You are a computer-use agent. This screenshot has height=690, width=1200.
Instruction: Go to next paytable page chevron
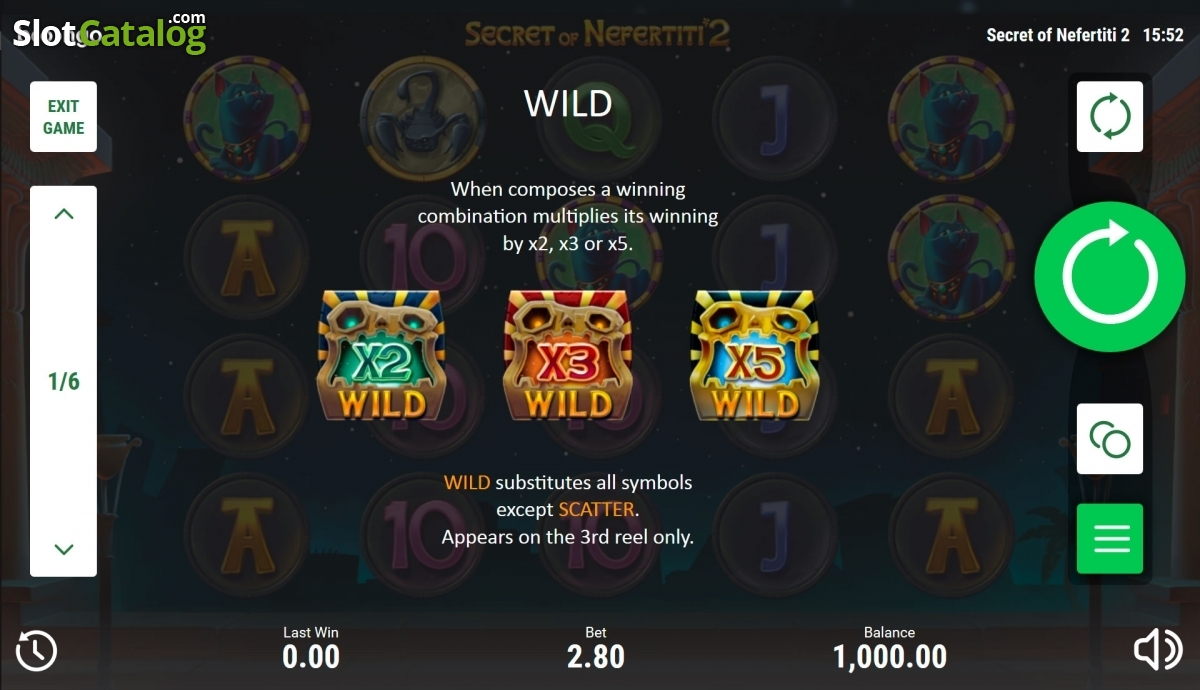(64, 549)
